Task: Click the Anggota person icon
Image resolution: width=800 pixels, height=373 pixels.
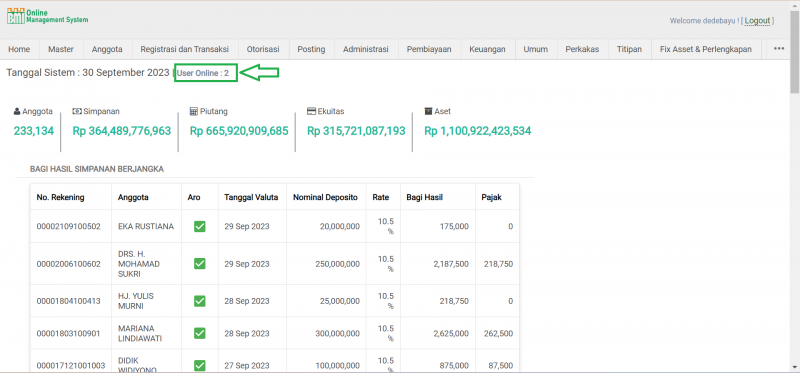Action: click(x=17, y=111)
